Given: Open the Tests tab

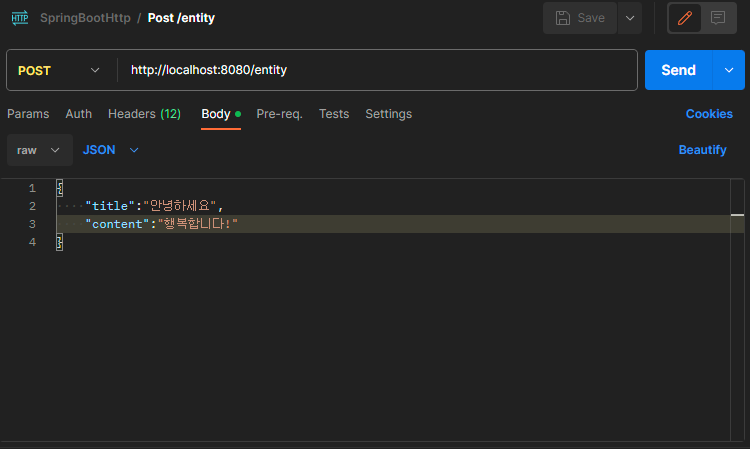Looking at the screenshot, I should 334,114.
